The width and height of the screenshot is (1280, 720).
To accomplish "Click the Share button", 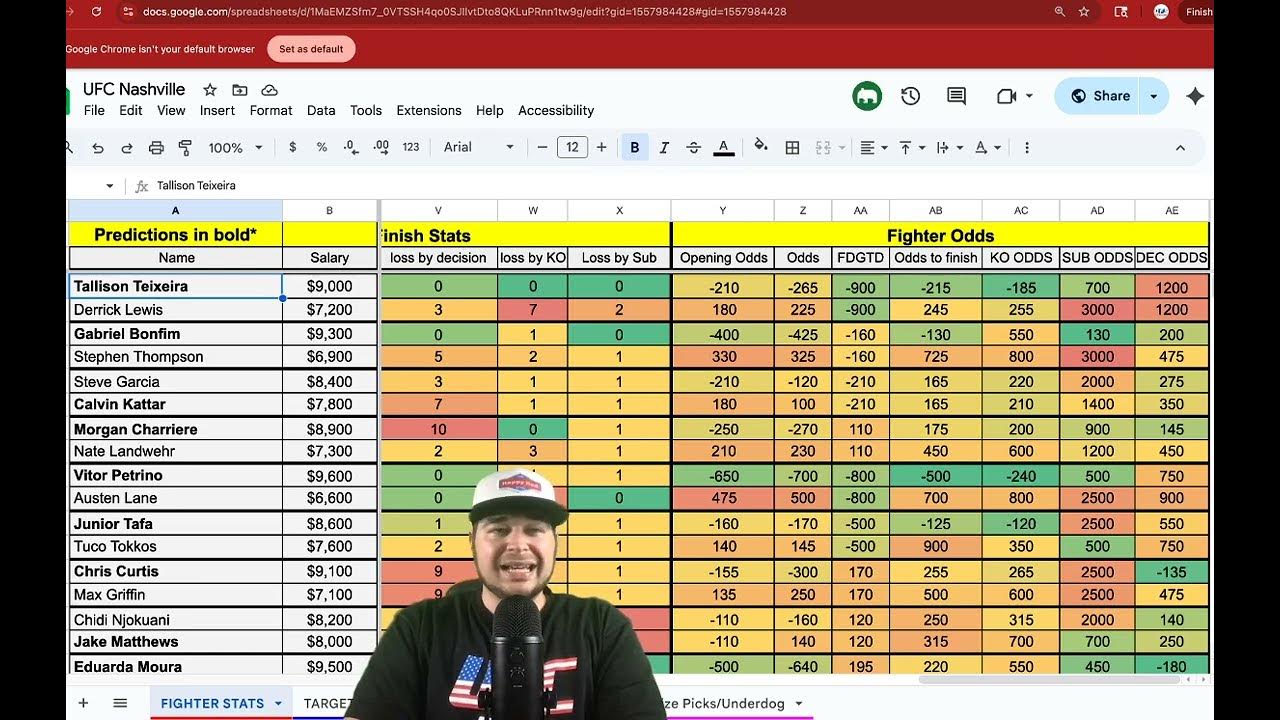I will [1100, 96].
